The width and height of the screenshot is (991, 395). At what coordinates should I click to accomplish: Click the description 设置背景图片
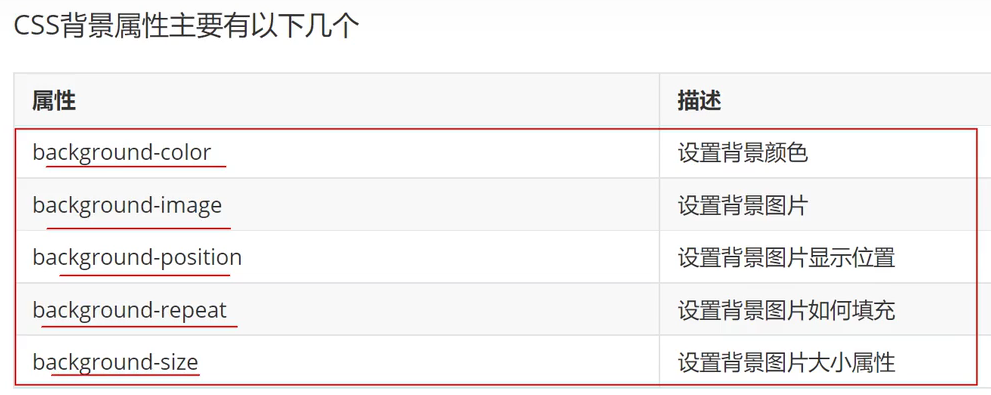743,205
